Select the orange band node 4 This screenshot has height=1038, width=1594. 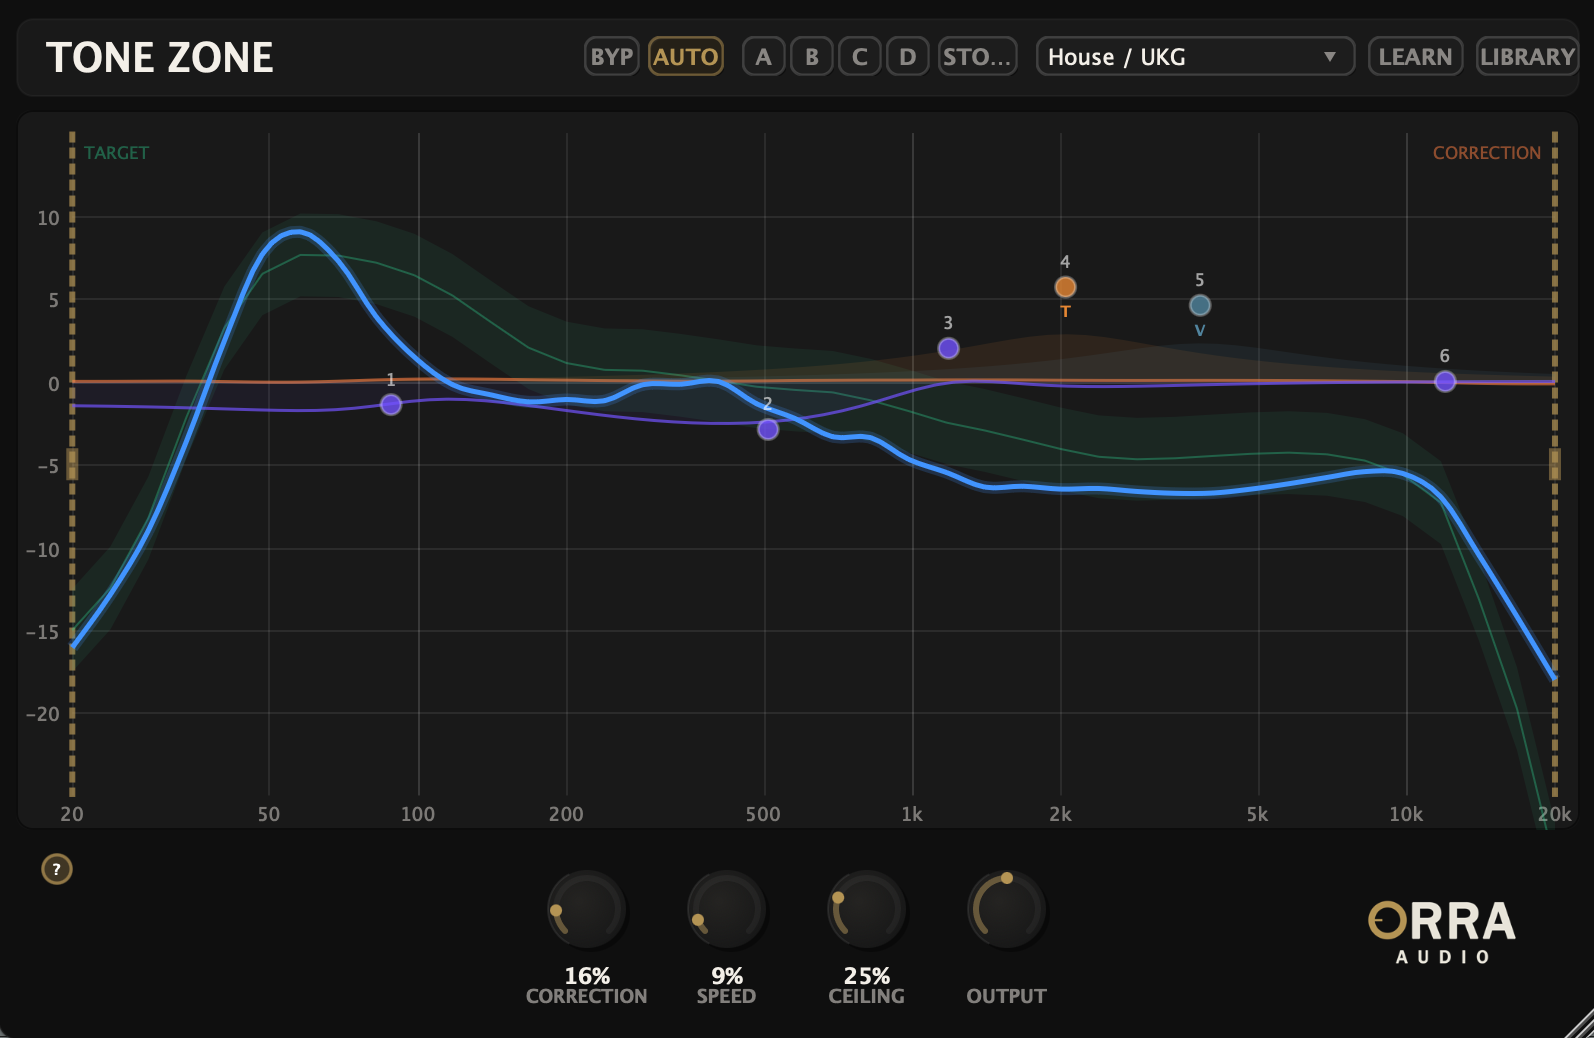click(x=1065, y=288)
